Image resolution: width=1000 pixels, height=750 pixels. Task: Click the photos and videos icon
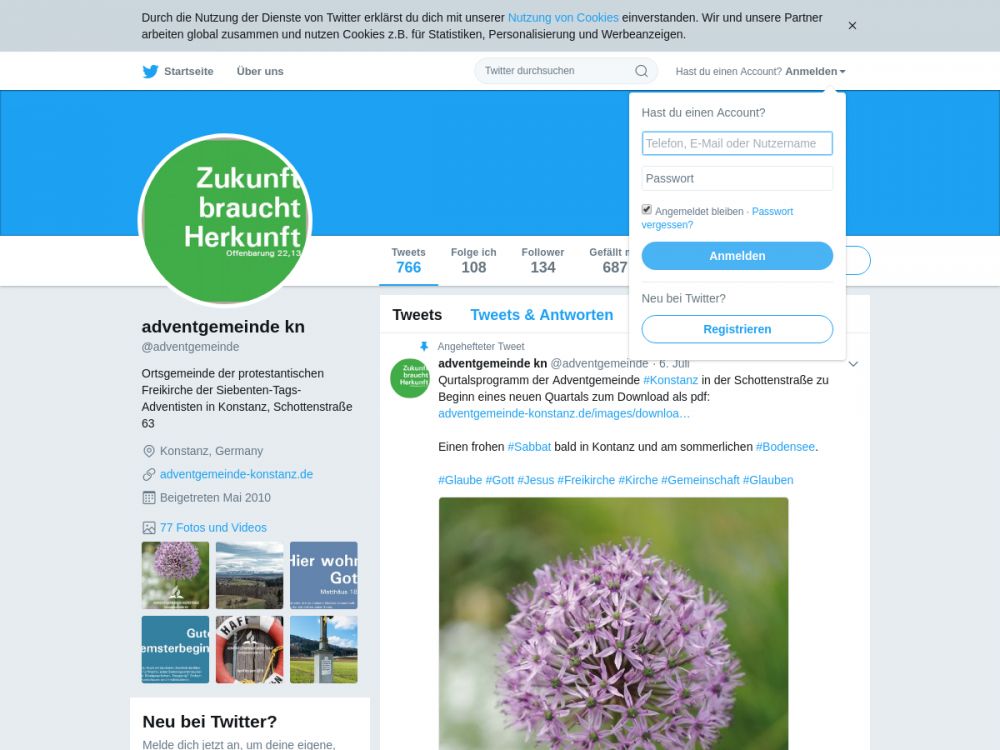(x=149, y=527)
